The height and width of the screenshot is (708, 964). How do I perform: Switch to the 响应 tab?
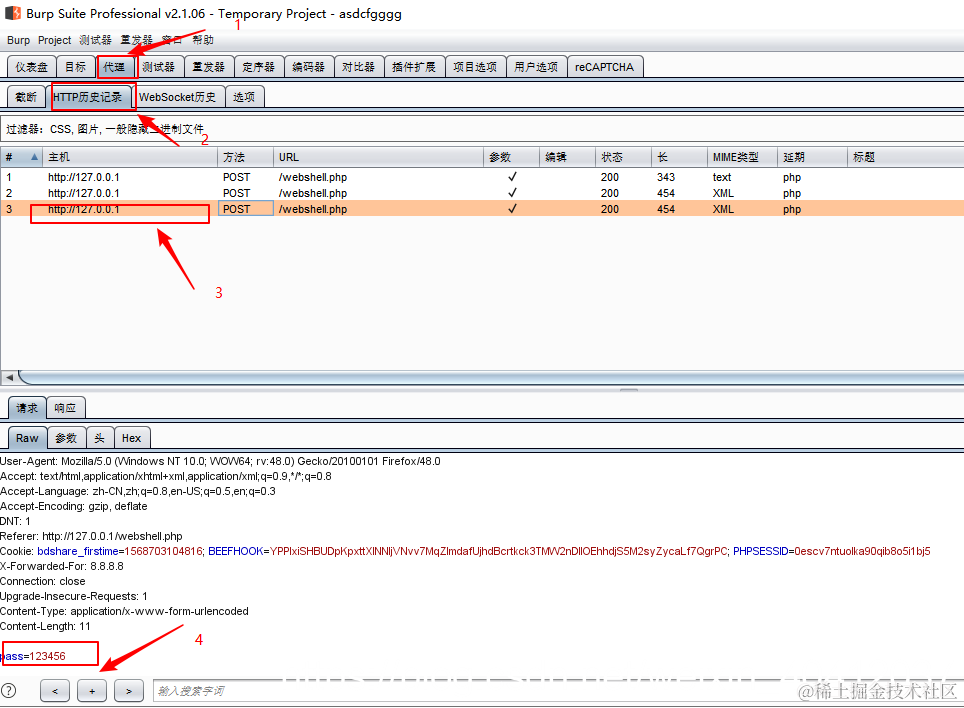point(65,408)
